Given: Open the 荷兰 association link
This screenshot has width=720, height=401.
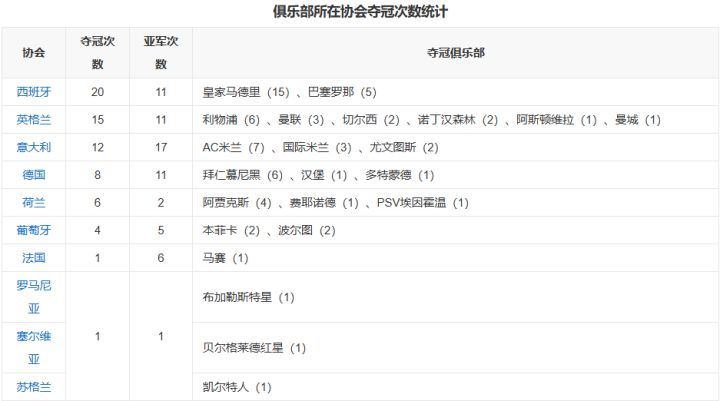Looking at the screenshot, I should [x=34, y=203].
